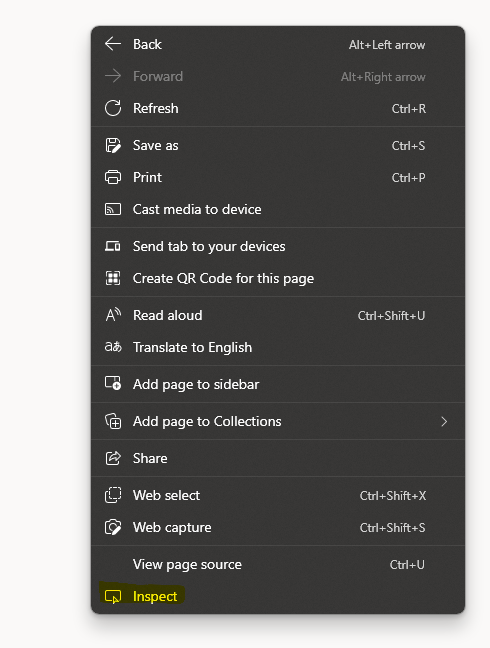Image resolution: width=490 pixels, height=648 pixels.
Task: Click the Translate language icon
Action: tap(113, 347)
